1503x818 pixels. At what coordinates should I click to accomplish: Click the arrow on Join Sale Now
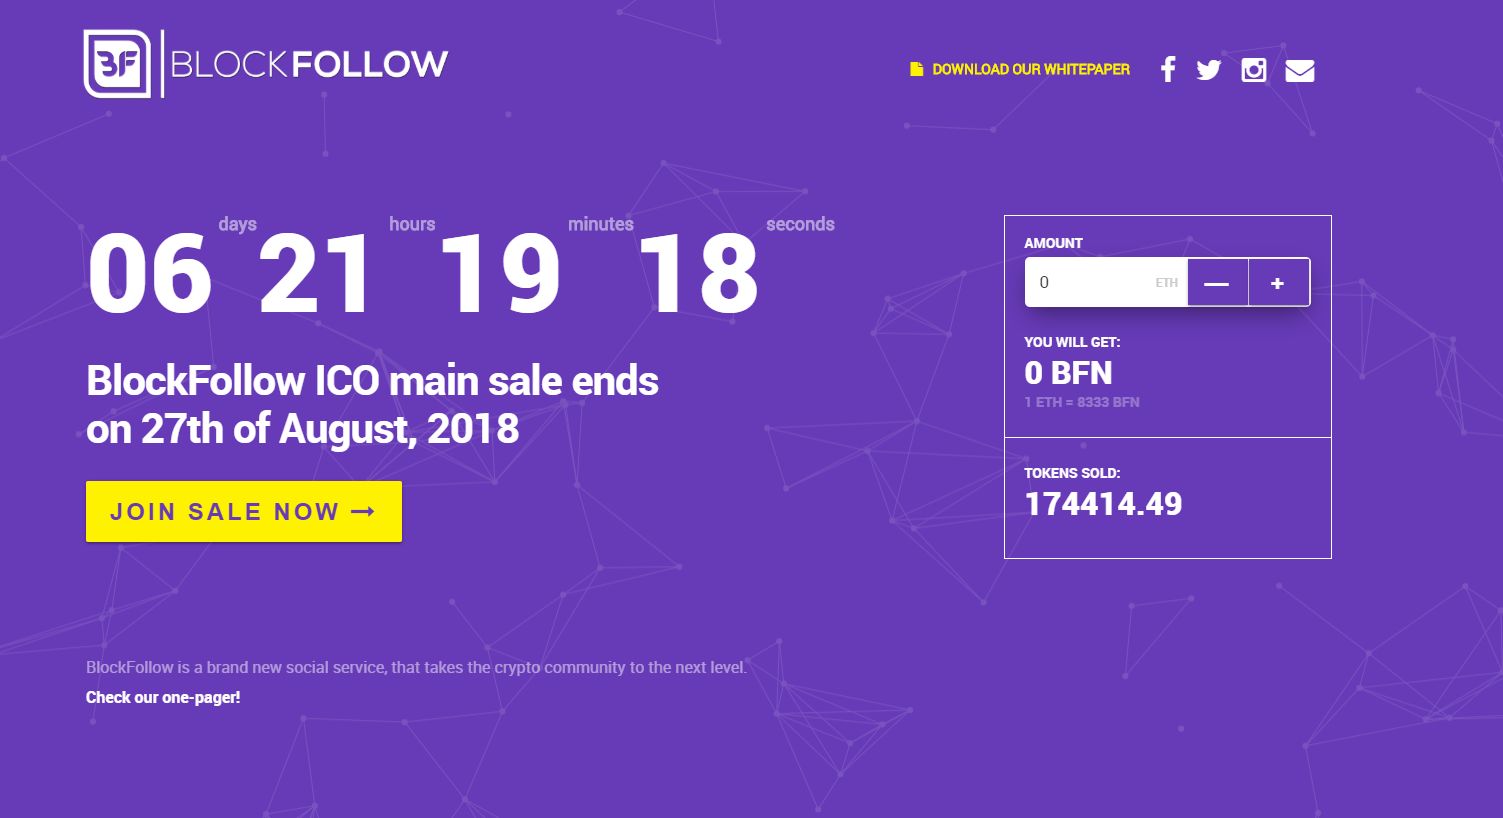pyautogui.click(x=363, y=512)
